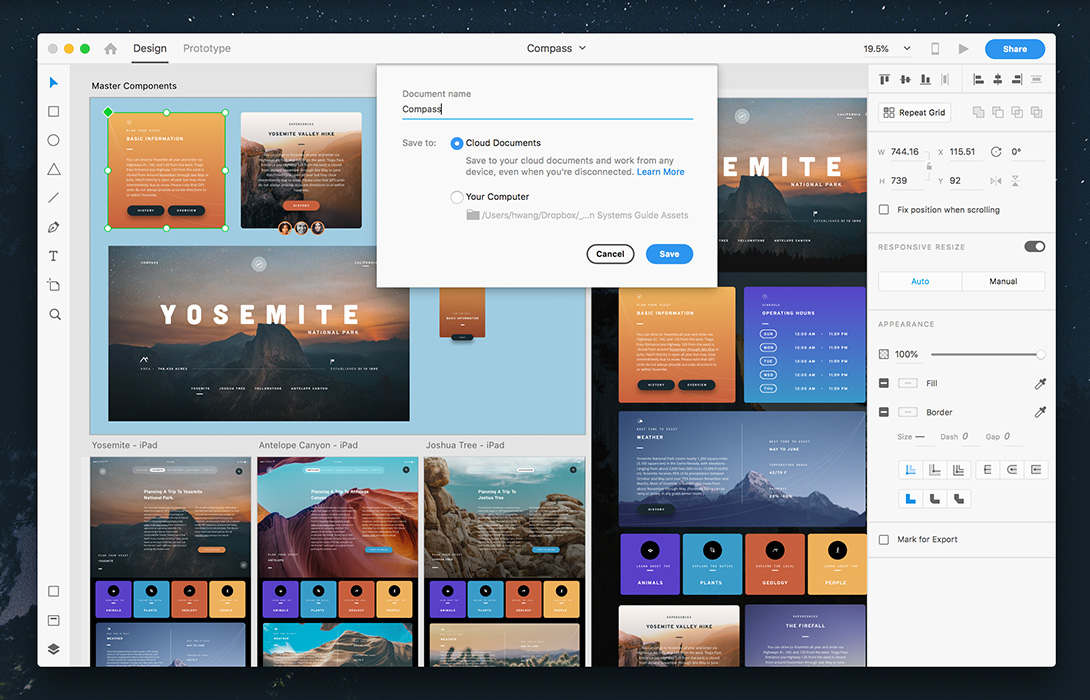Go to the Home screen icon
Image resolution: width=1090 pixels, height=700 pixels.
pyautogui.click(x=111, y=49)
